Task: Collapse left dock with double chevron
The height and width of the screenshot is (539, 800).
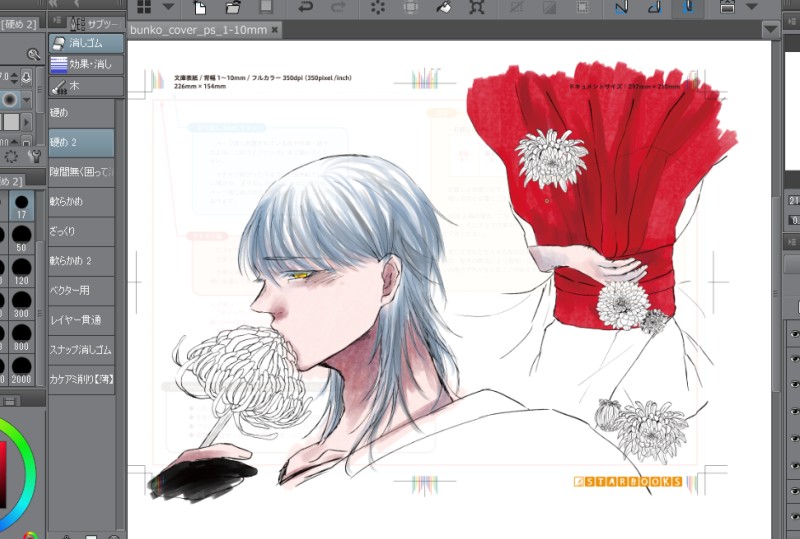Action: [x=53, y=4]
